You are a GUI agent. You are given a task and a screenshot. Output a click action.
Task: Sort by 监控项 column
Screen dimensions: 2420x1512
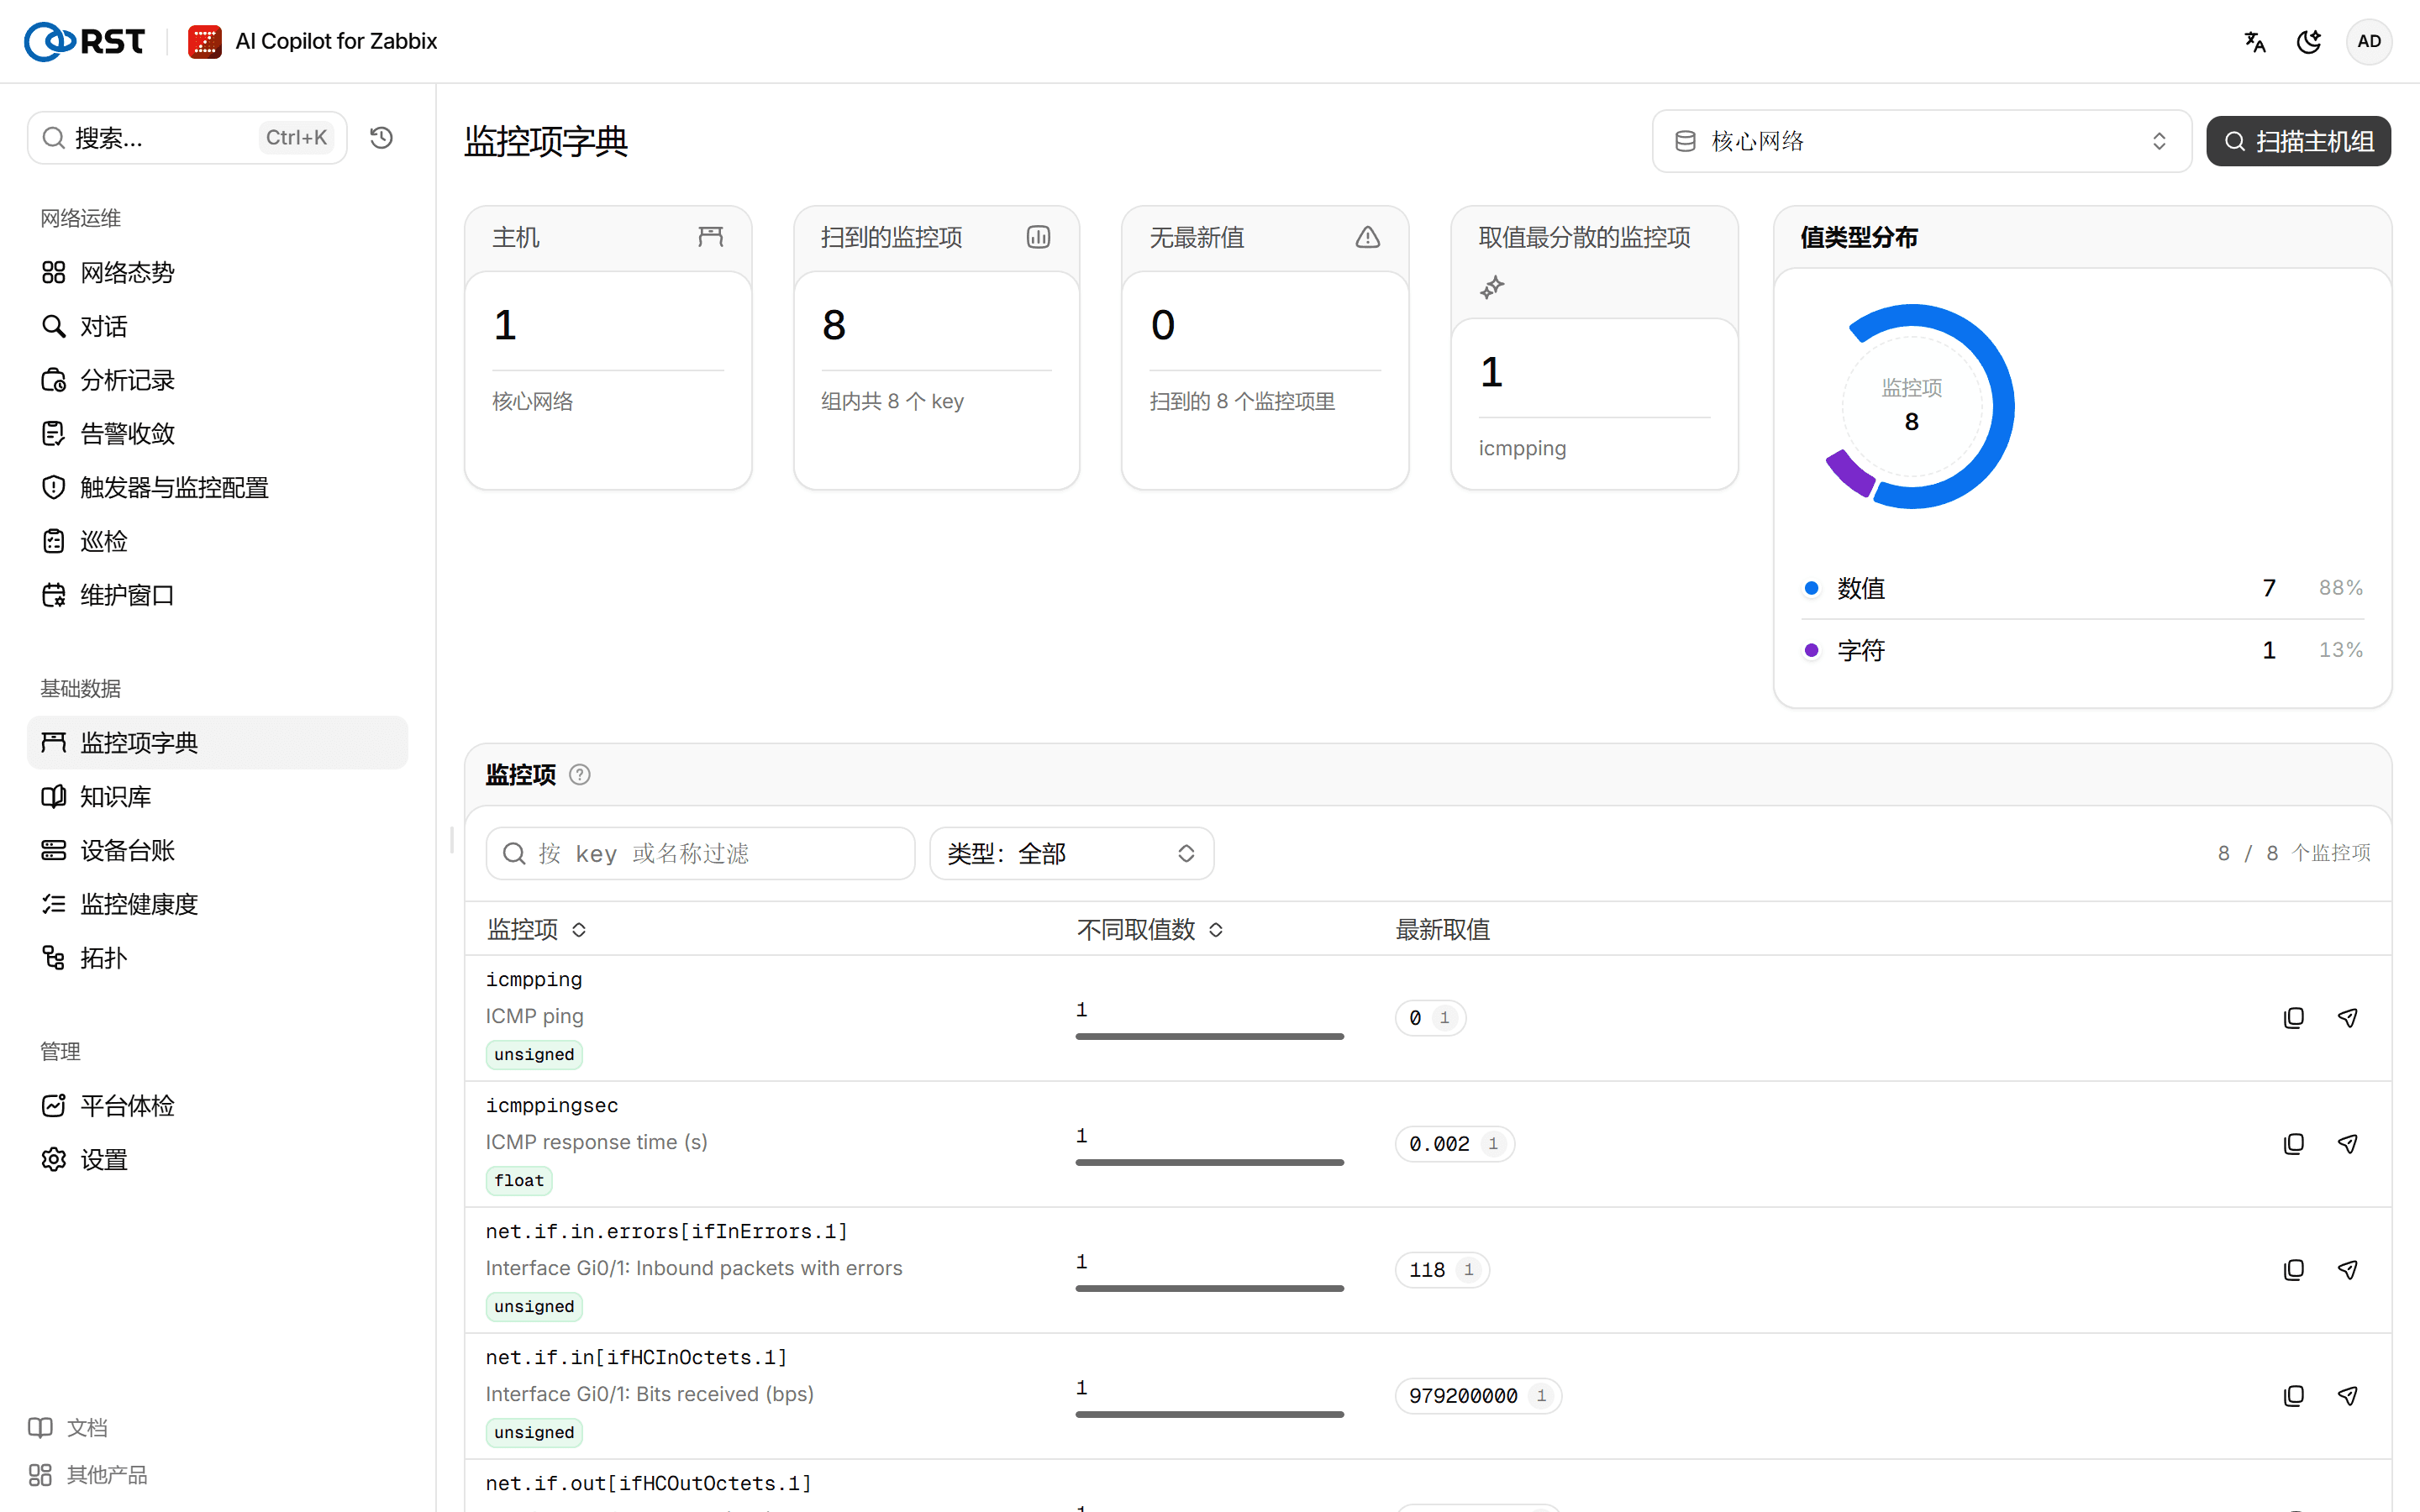tap(537, 930)
